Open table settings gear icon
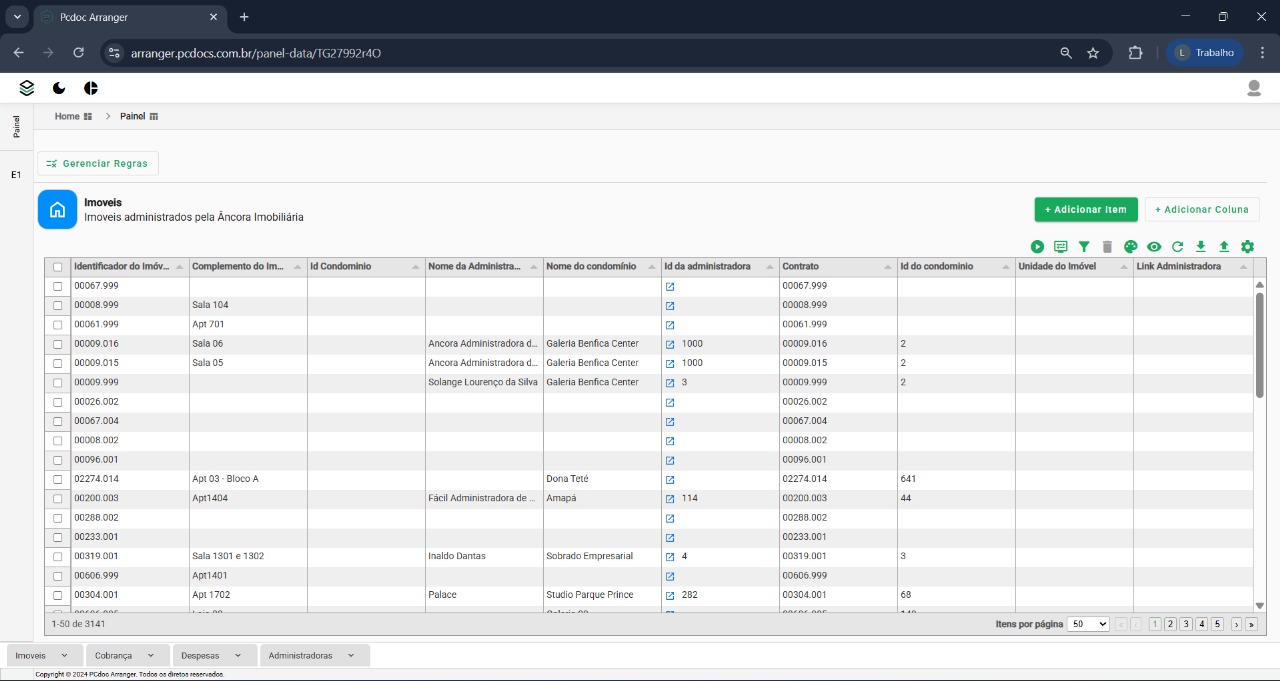This screenshot has width=1280, height=681. [x=1247, y=247]
